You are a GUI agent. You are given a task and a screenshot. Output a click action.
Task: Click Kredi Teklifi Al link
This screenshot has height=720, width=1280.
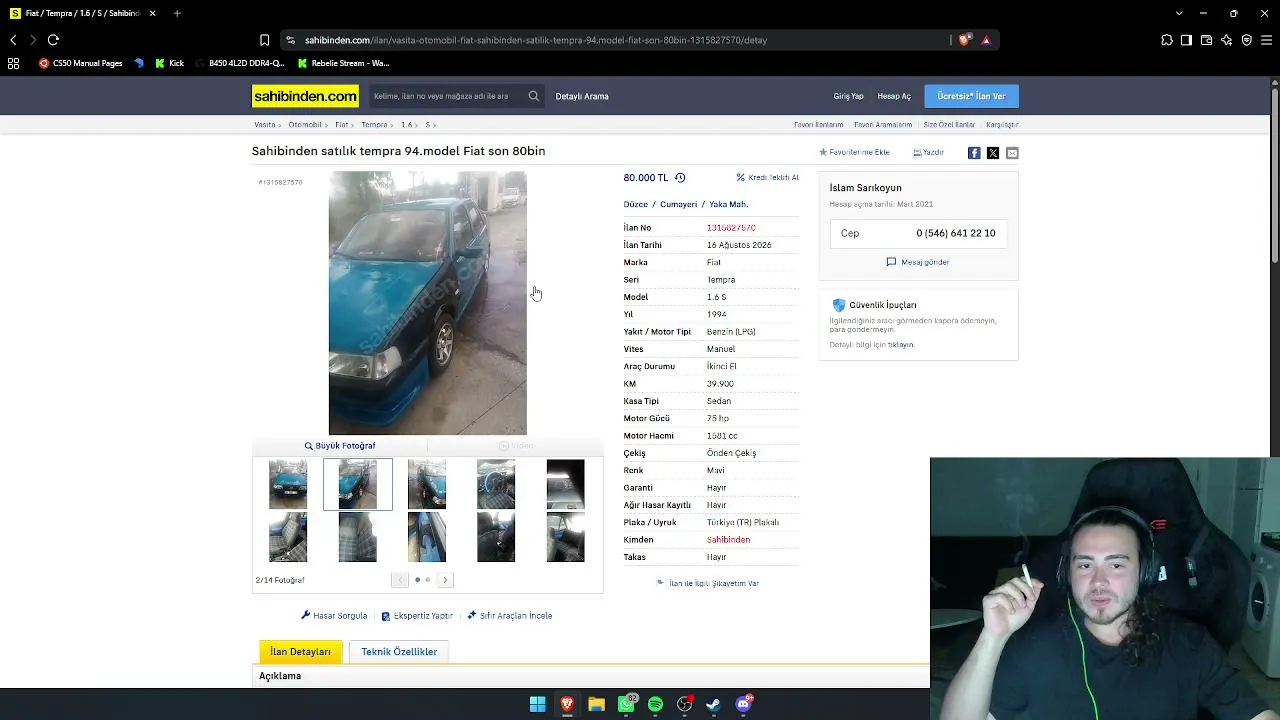[767, 178]
